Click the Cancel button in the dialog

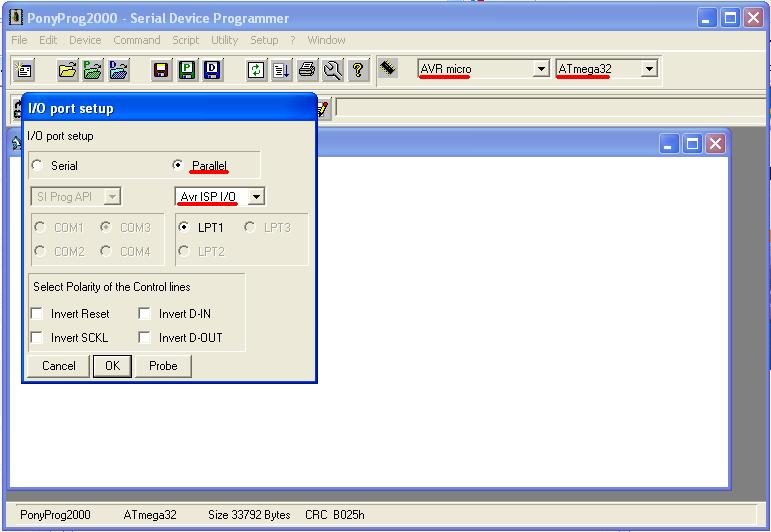(59, 366)
